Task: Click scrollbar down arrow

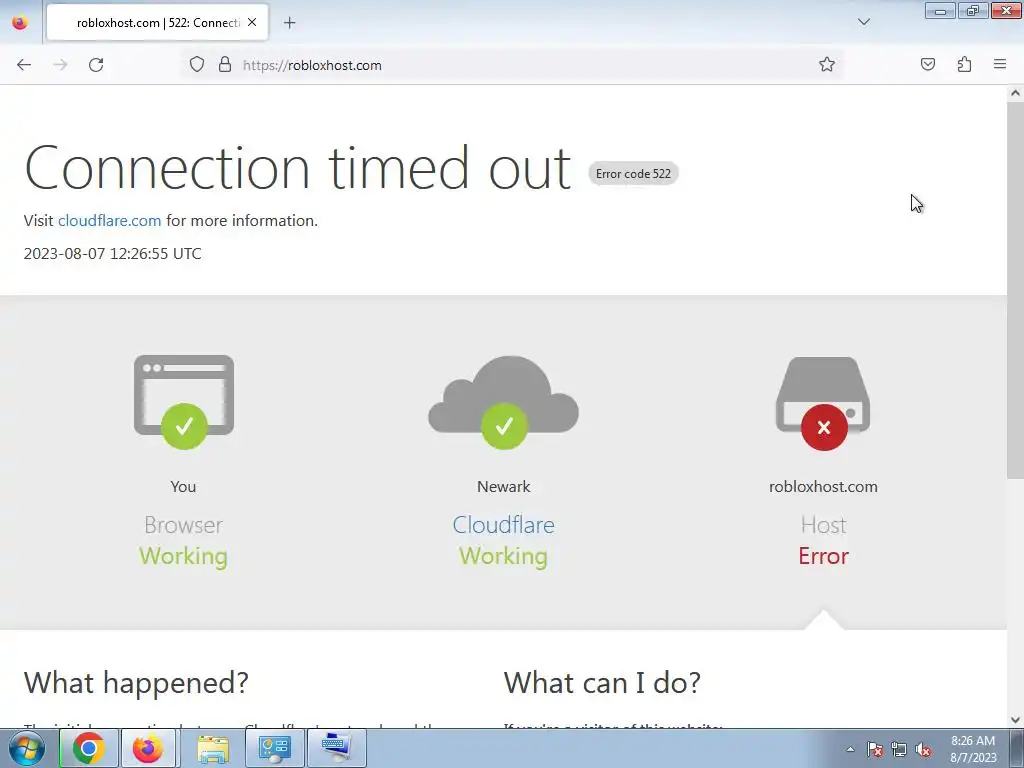Action: [x=1015, y=720]
